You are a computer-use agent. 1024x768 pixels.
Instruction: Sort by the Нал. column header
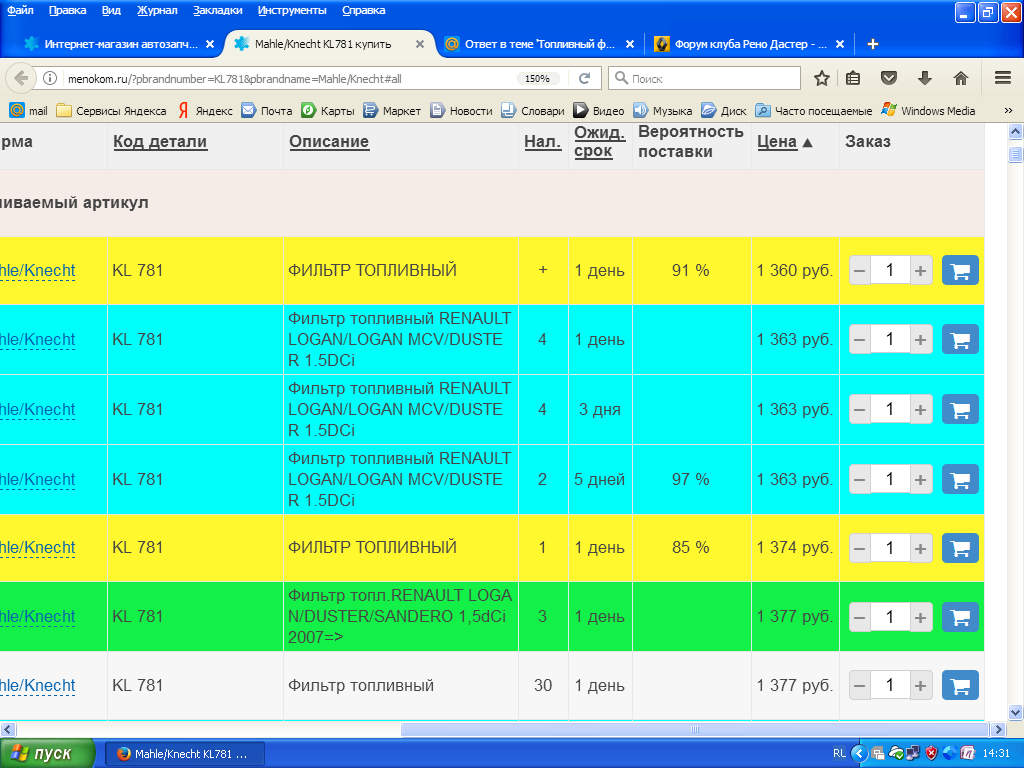[x=543, y=142]
